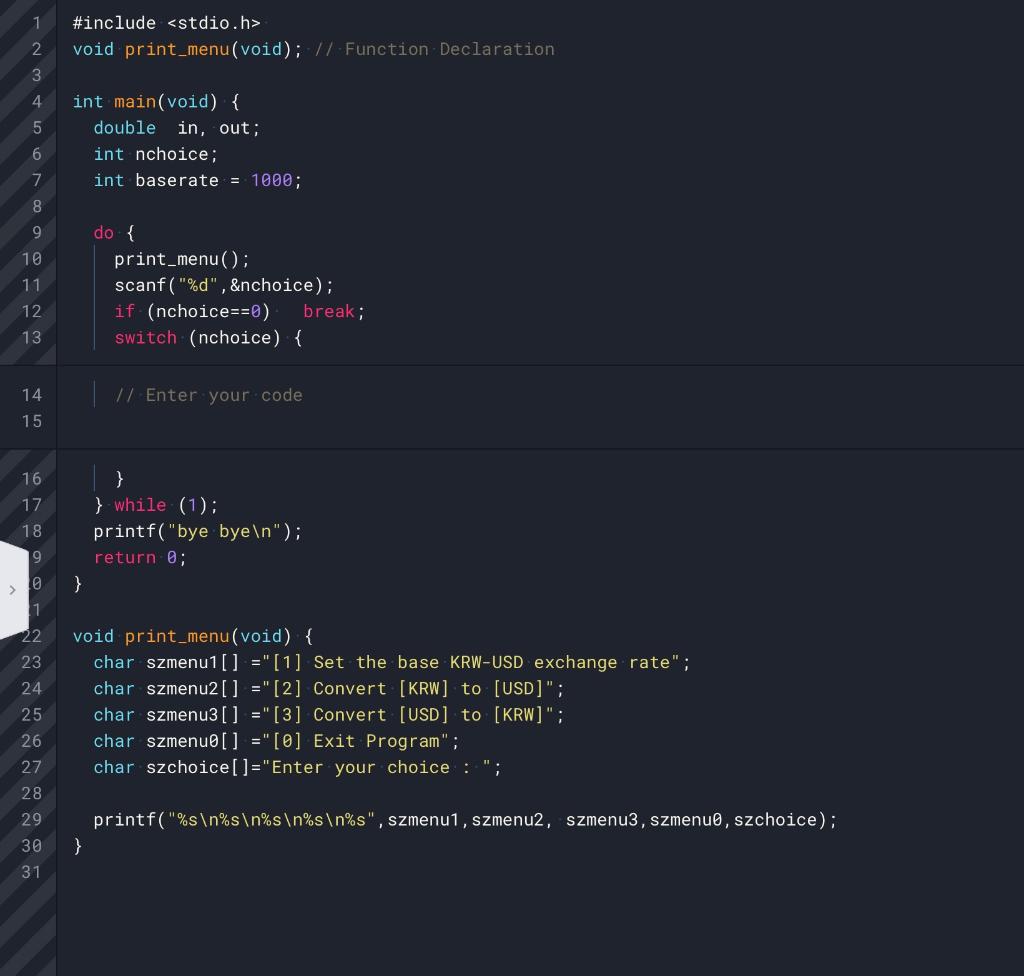This screenshot has width=1024, height=976.
Task: Click szchoice 'Enter your choice' line
Action: [x=297, y=767]
